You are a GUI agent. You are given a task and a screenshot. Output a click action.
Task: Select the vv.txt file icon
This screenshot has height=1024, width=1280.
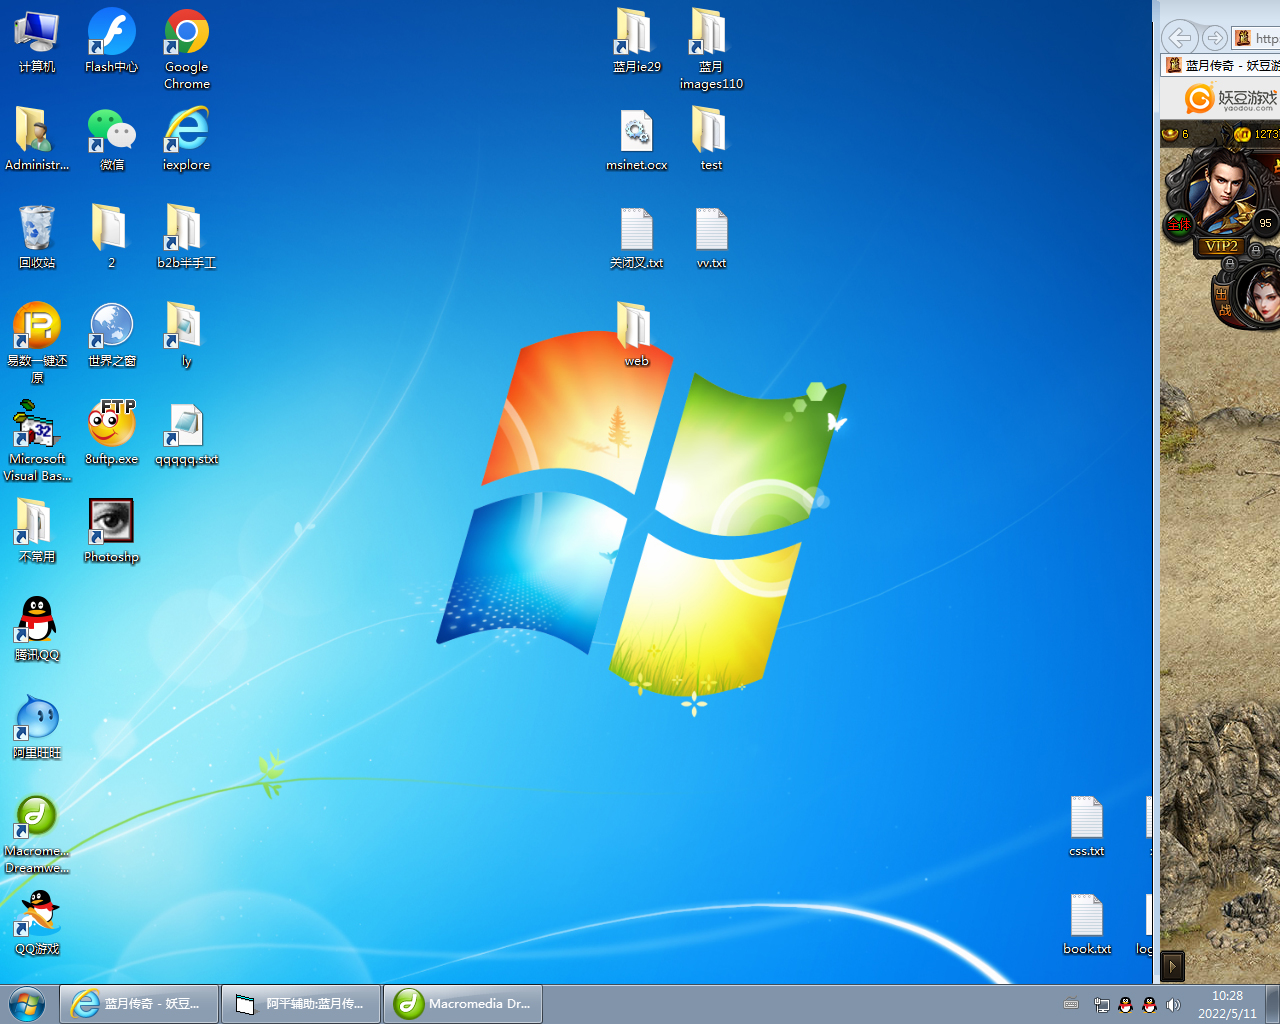pyautogui.click(x=711, y=237)
